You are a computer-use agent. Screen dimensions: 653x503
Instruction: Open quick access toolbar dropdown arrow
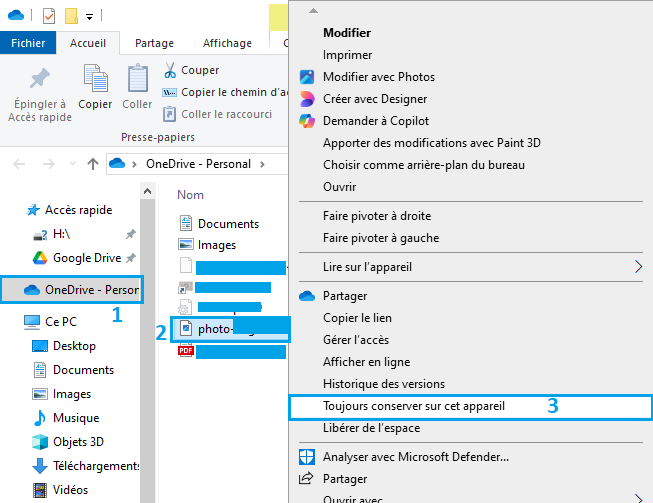pos(89,16)
